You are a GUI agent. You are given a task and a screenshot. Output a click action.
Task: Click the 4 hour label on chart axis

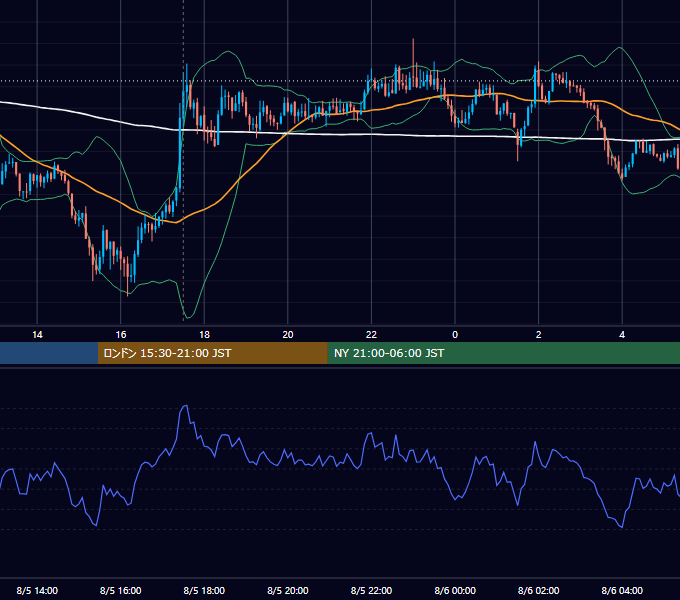tap(622, 335)
